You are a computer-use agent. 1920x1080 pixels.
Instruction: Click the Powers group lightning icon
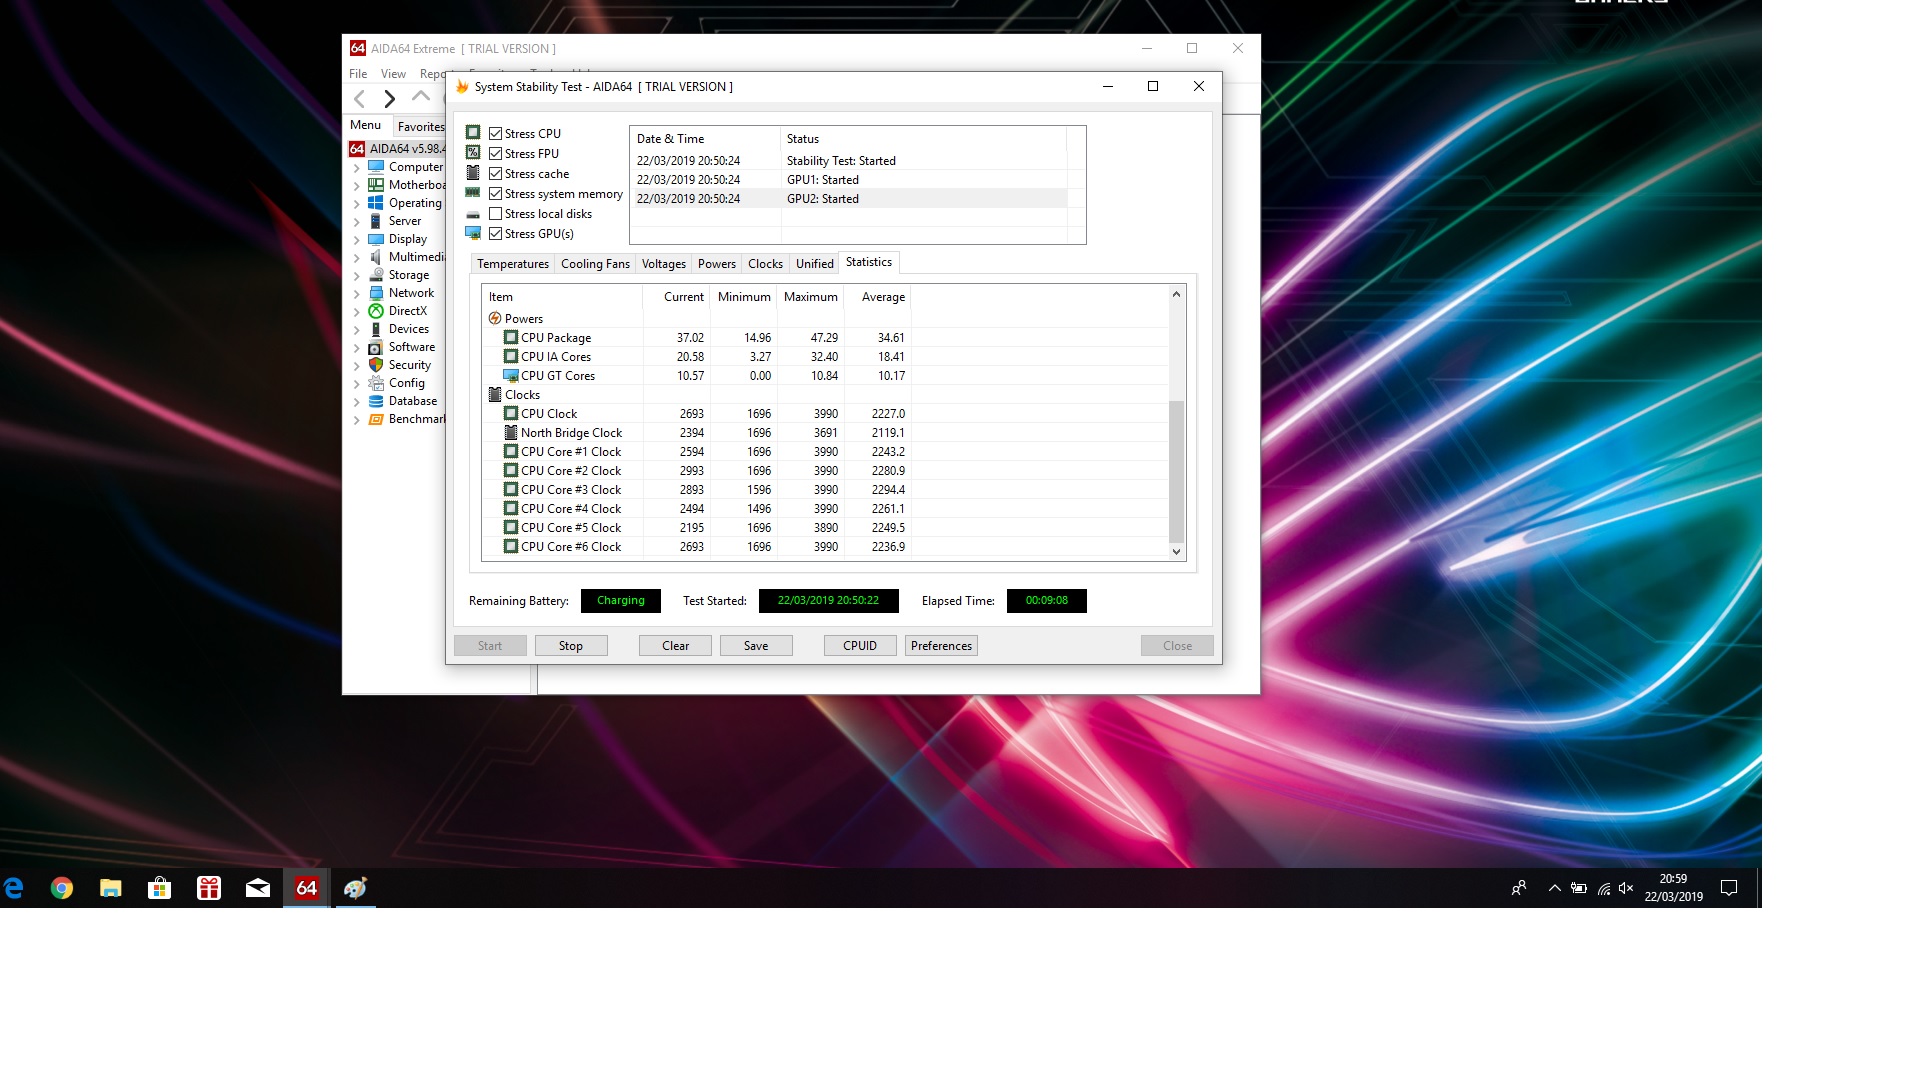(495, 319)
